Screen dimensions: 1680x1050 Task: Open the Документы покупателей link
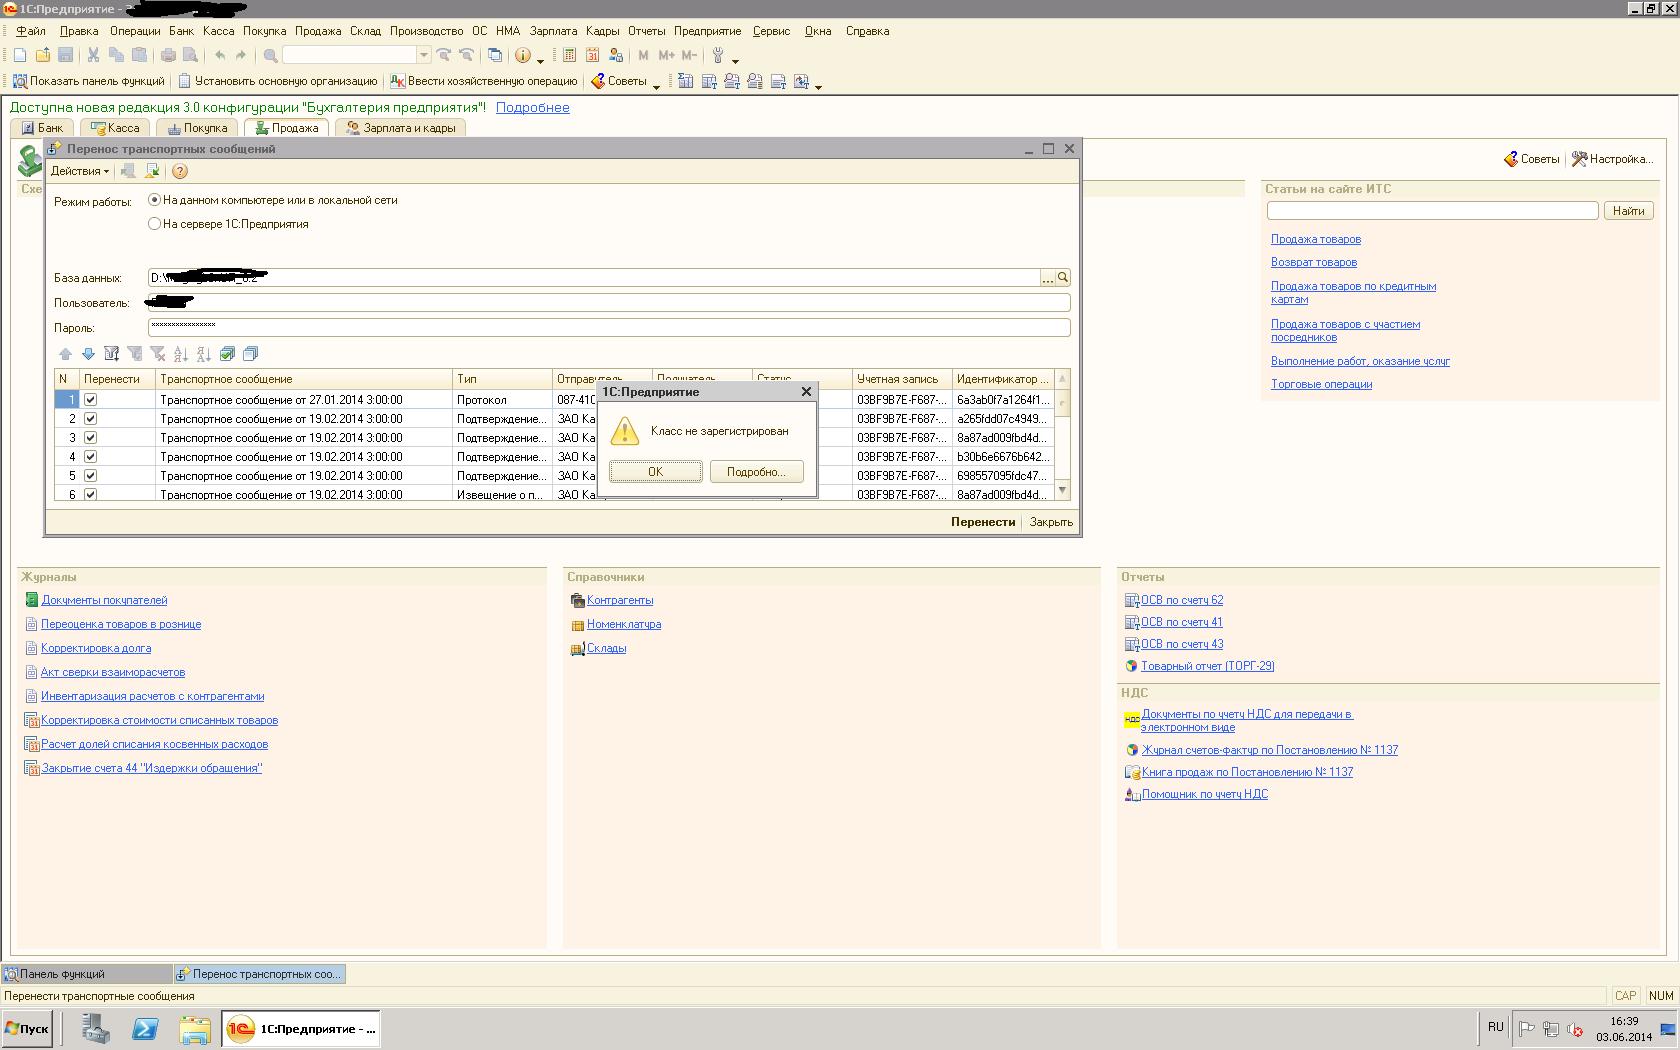click(104, 600)
